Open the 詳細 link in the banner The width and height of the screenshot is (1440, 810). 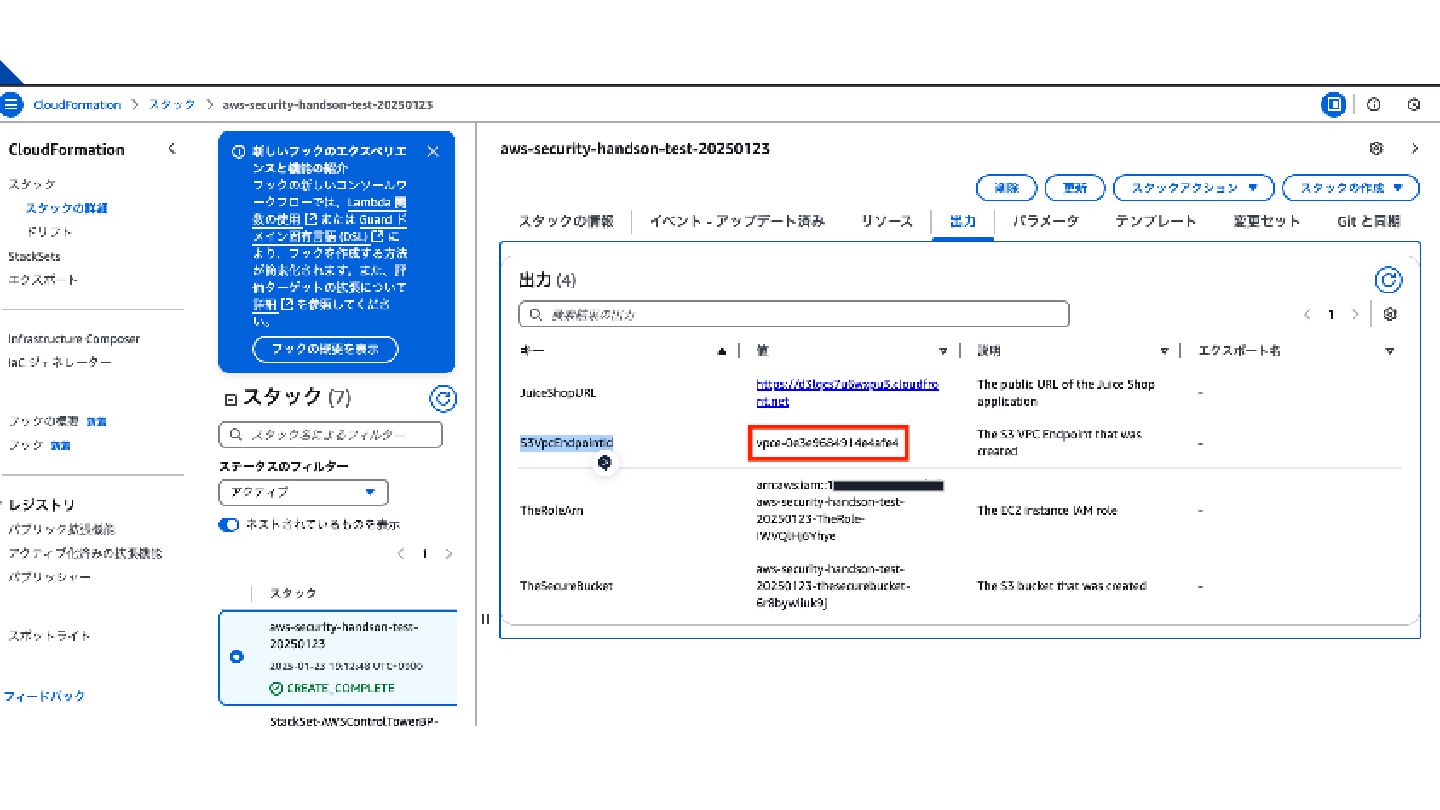[x=272, y=304]
